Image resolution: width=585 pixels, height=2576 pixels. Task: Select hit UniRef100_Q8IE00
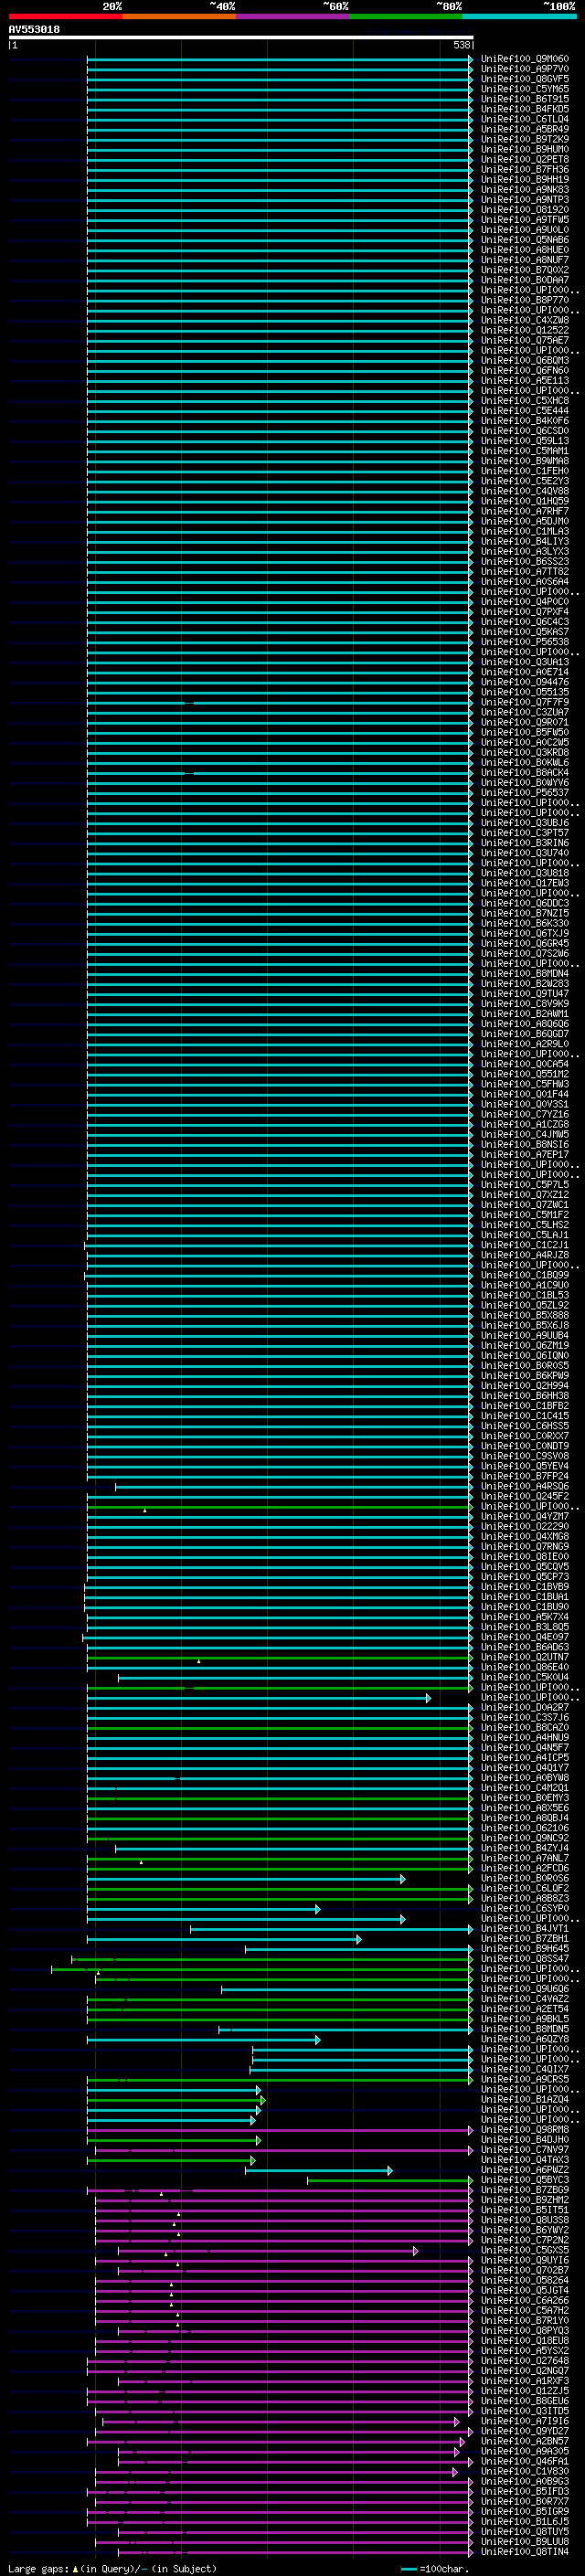(x=525, y=1557)
